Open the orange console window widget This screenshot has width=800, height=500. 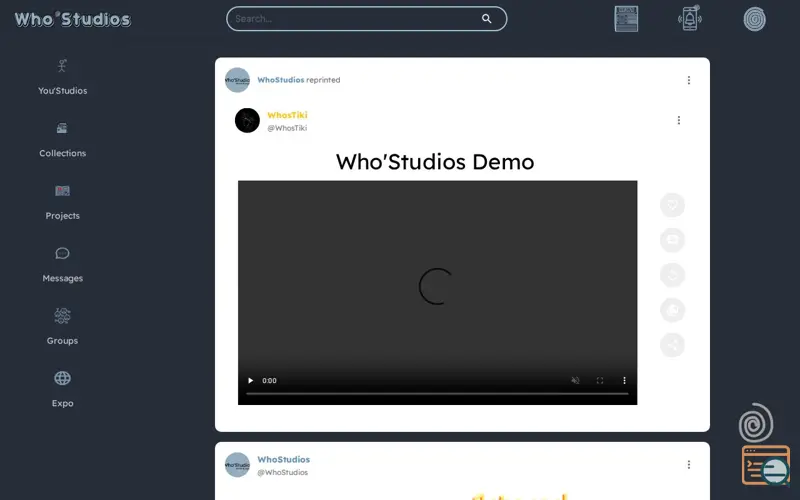click(766, 465)
